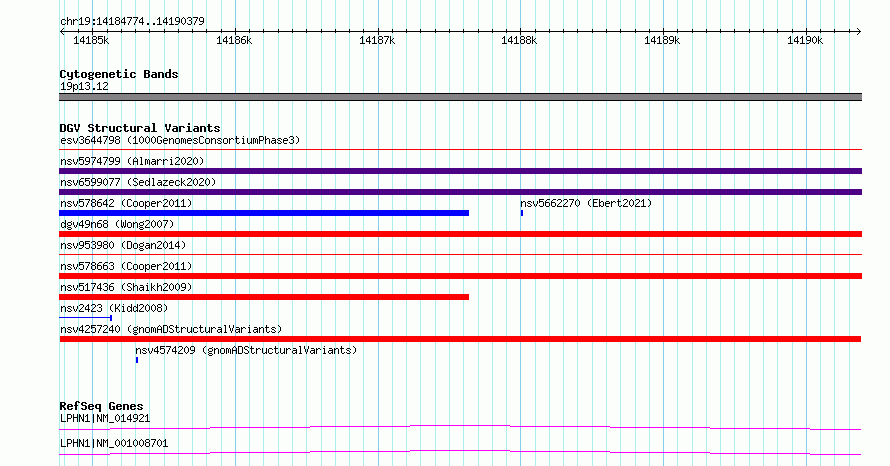Click the Cytogenetic Bands track title

pos(119,74)
